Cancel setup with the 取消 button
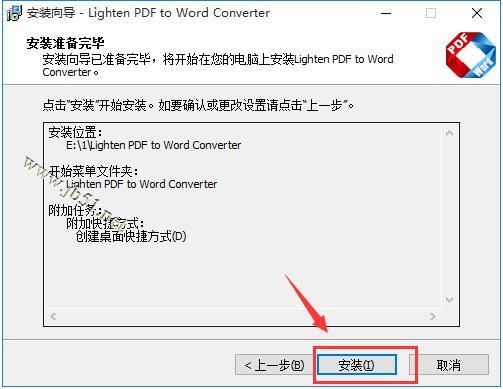The height and width of the screenshot is (389, 503). 449,365
